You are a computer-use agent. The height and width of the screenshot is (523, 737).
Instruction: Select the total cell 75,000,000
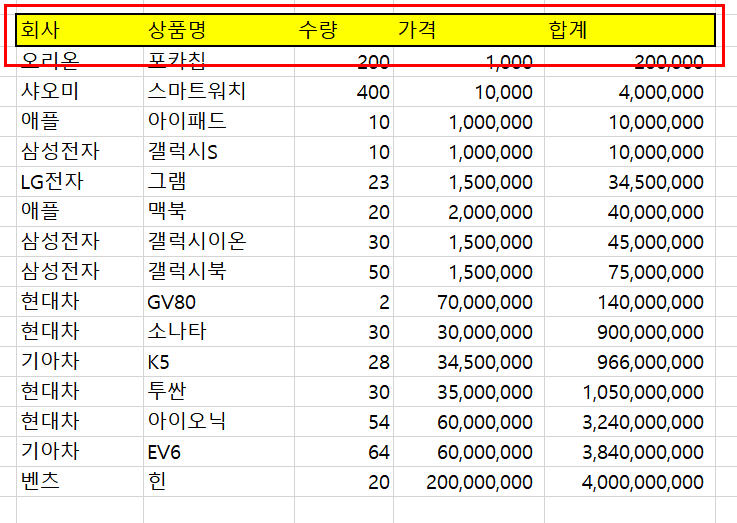click(x=629, y=272)
